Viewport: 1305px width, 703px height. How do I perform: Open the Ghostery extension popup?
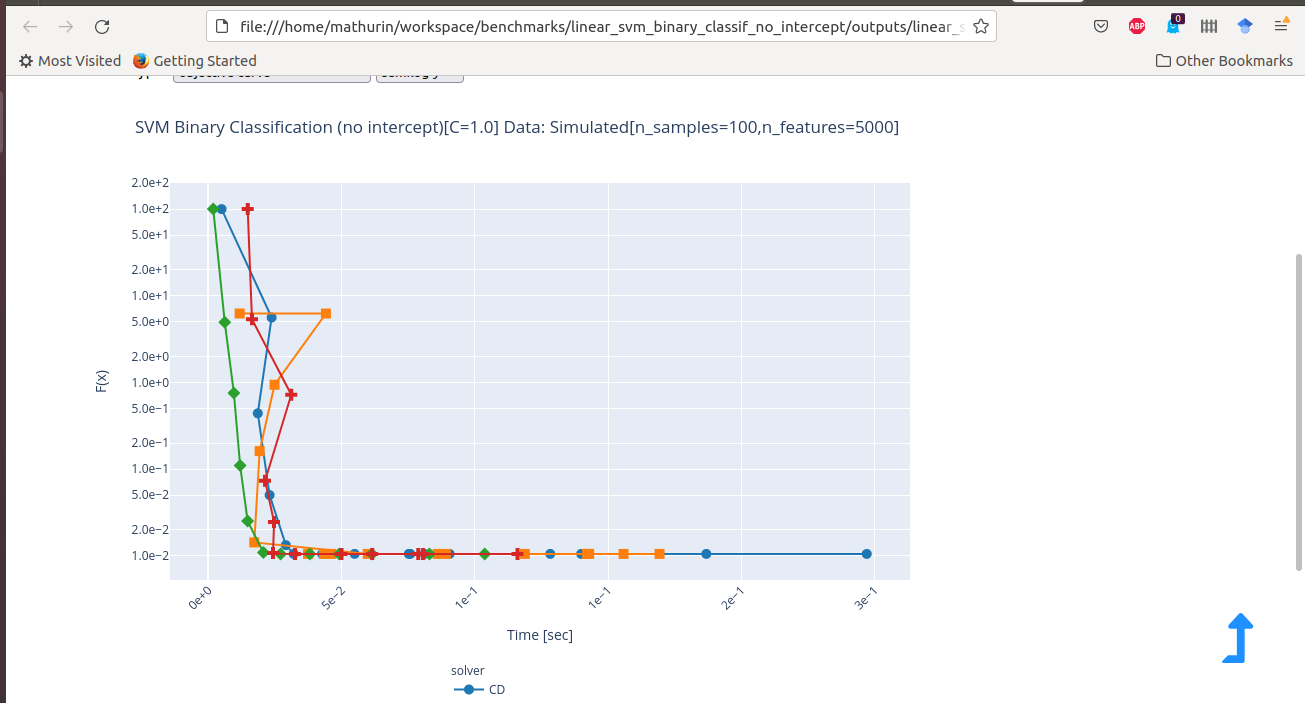pyautogui.click(x=1172, y=26)
